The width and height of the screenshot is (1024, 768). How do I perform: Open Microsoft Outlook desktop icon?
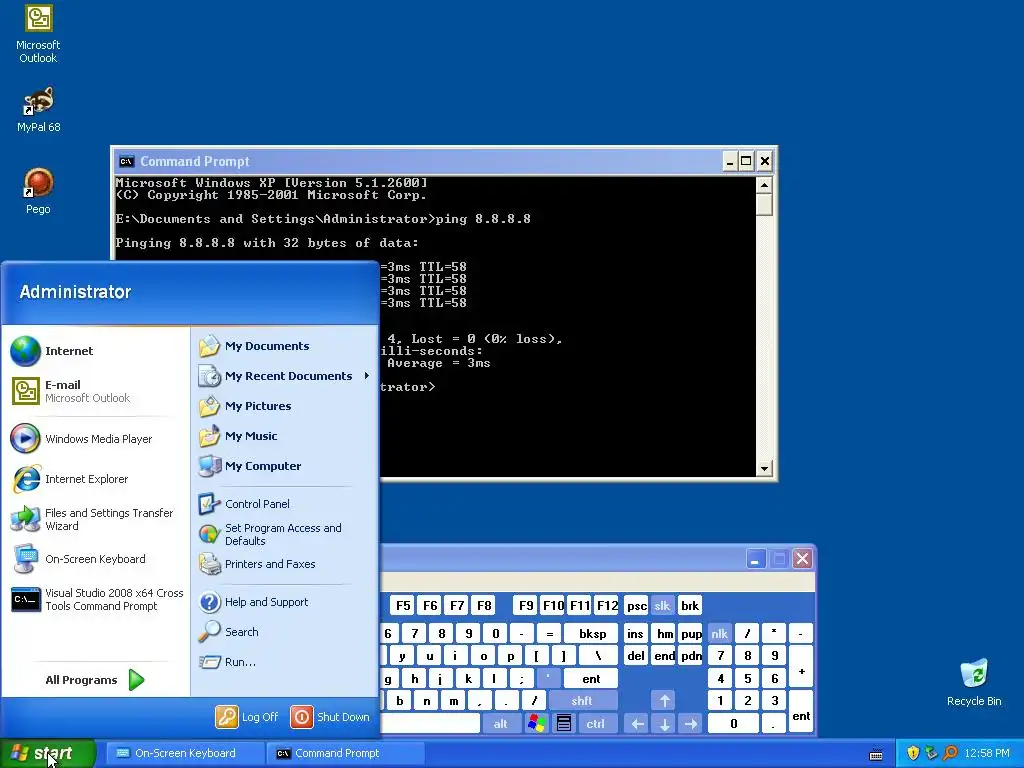(38, 34)
